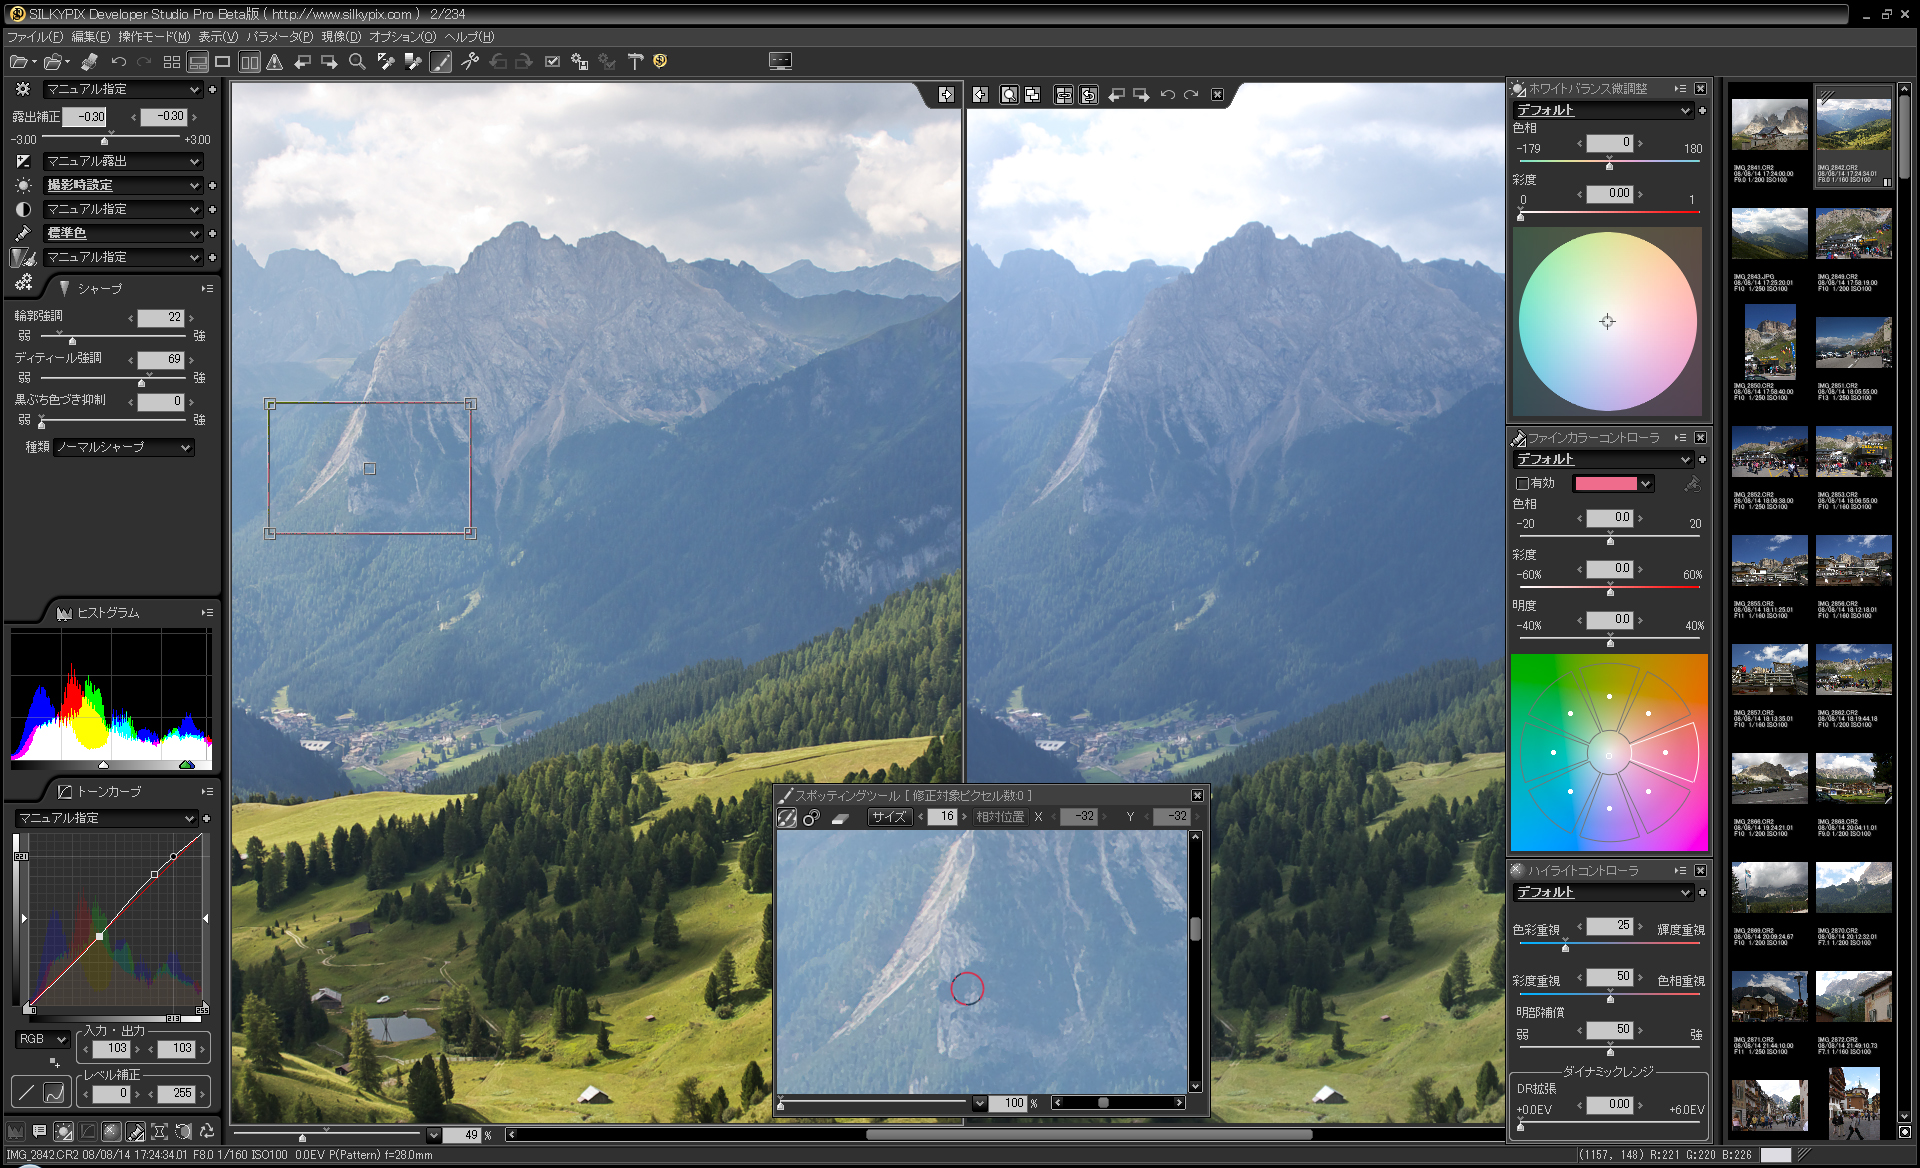Select the Zoom (magnifier) tool

[x=357, y=61]
